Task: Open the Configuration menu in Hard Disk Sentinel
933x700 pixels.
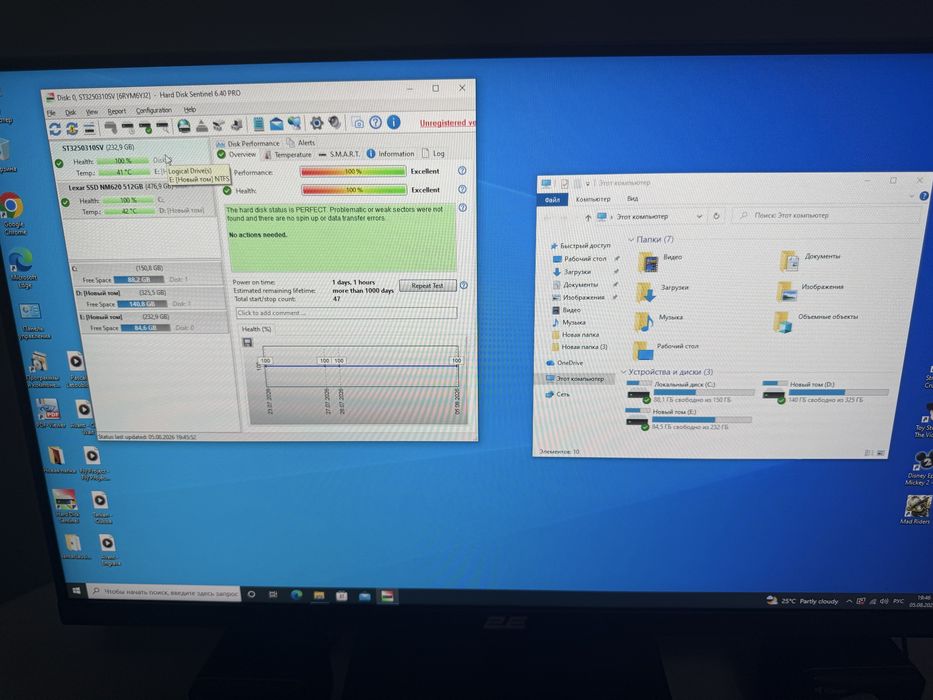Action: 154,110
